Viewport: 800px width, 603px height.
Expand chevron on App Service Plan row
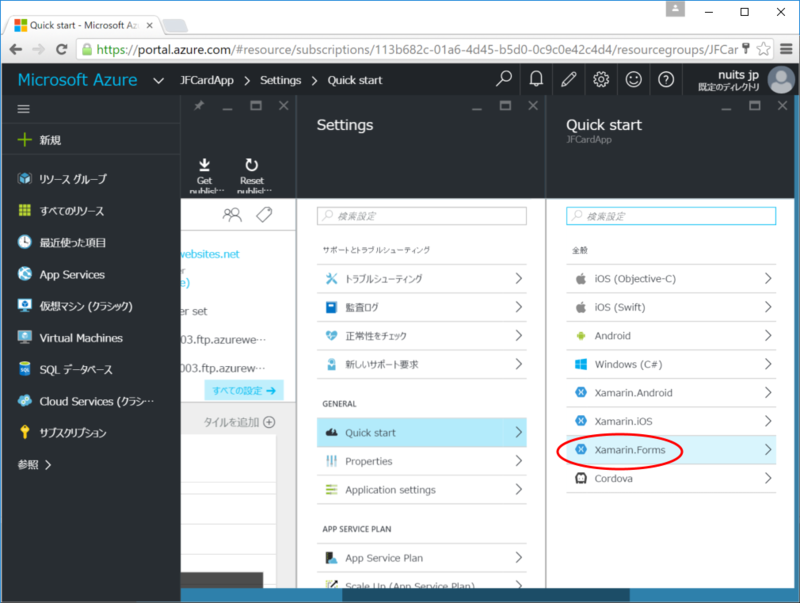coord(518,558)
